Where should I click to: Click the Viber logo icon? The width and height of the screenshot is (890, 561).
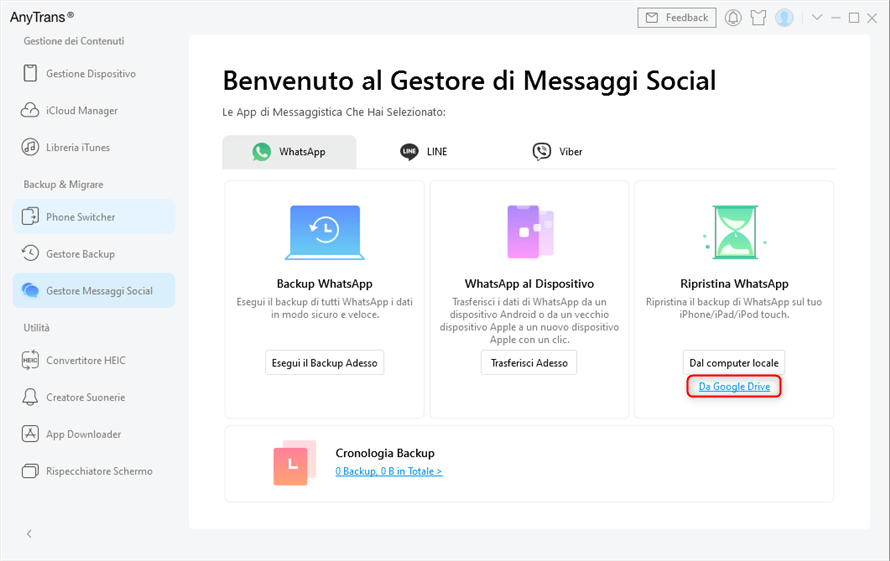[541, 152]
